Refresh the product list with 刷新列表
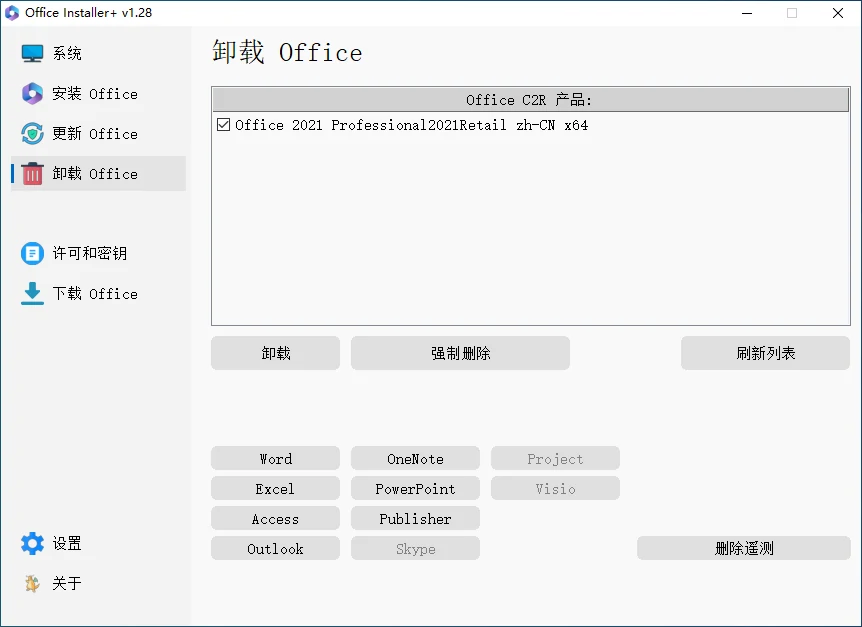Screen dimensions: 862x627 765,352
